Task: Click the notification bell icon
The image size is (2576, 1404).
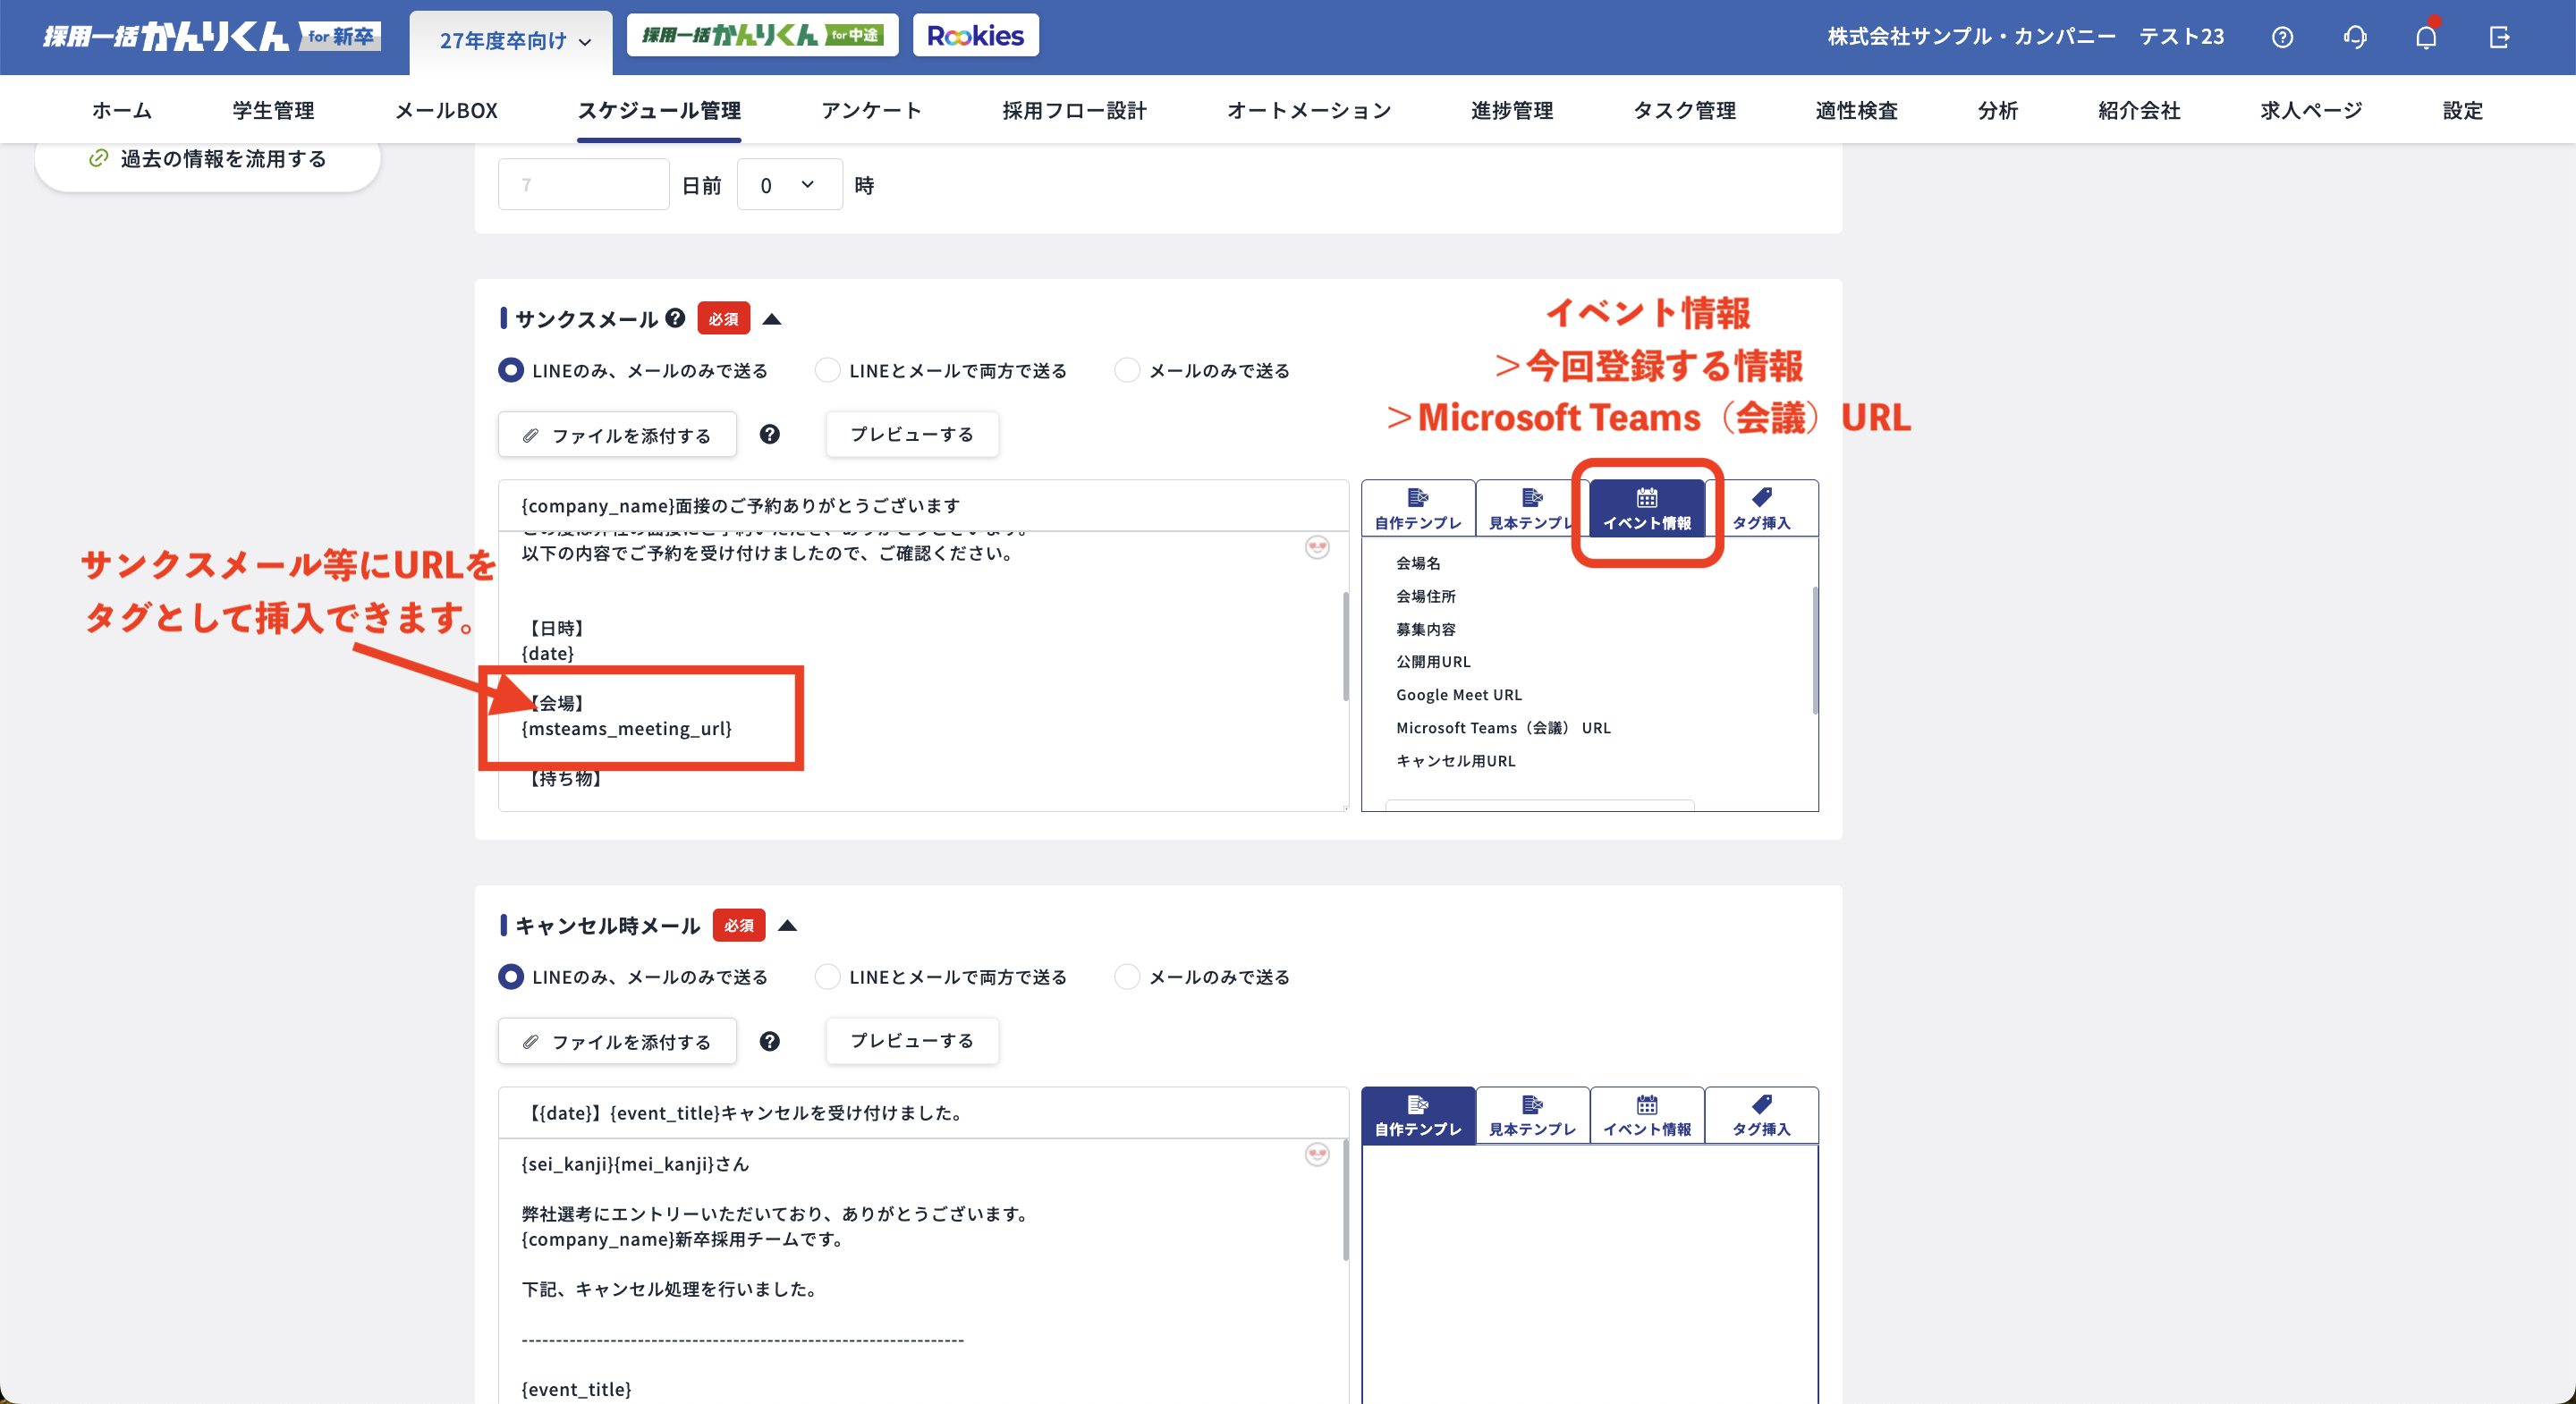Action: coord(2427,36)
